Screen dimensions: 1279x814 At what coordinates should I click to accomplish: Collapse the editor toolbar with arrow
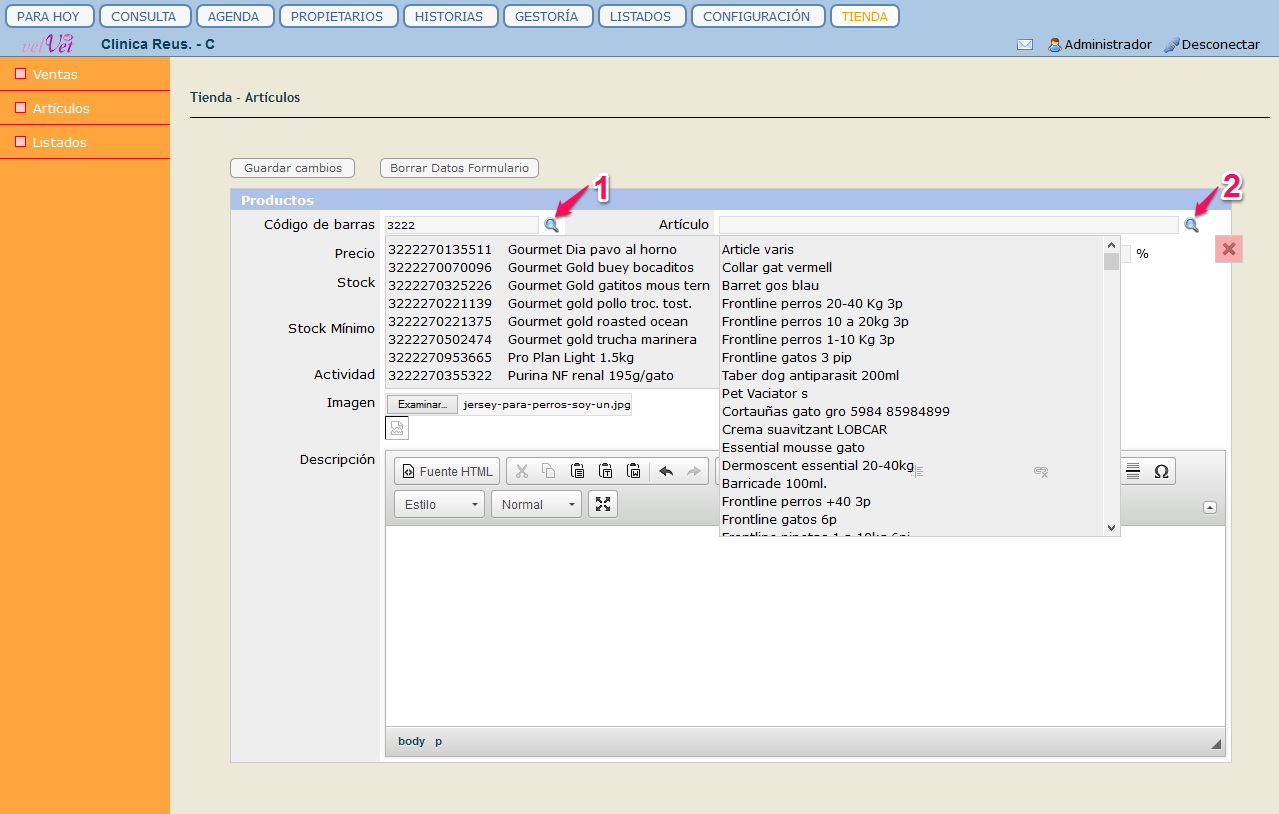point(1210,508)
